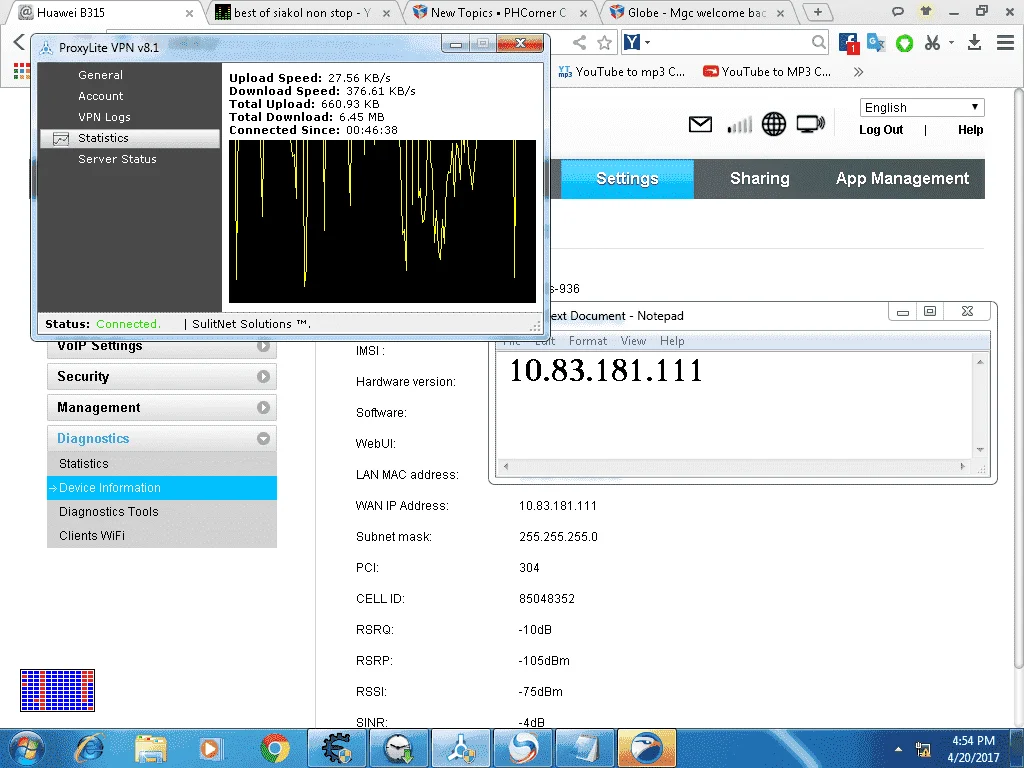The width and height of the screenshot is (1024, 768).
Task: Click the search magnifier icon
Action: click(x=818, y=43)
